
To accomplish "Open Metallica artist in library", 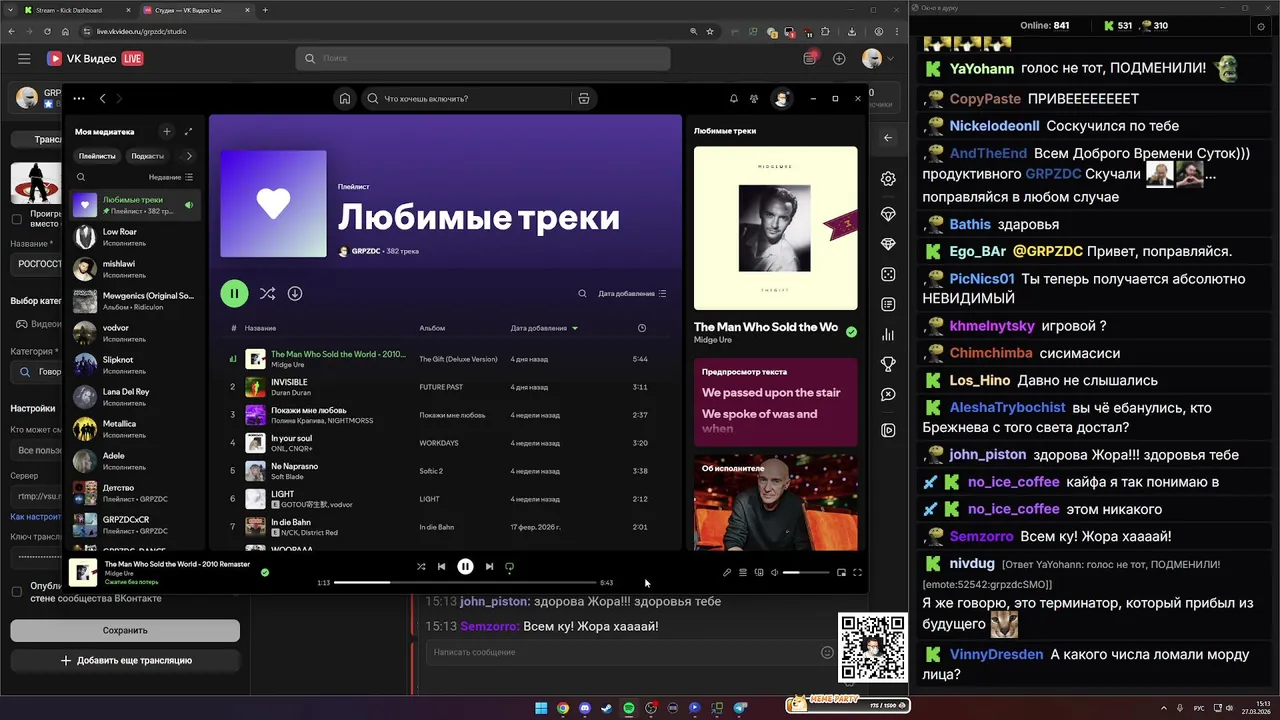I will (x=136, y=429).
